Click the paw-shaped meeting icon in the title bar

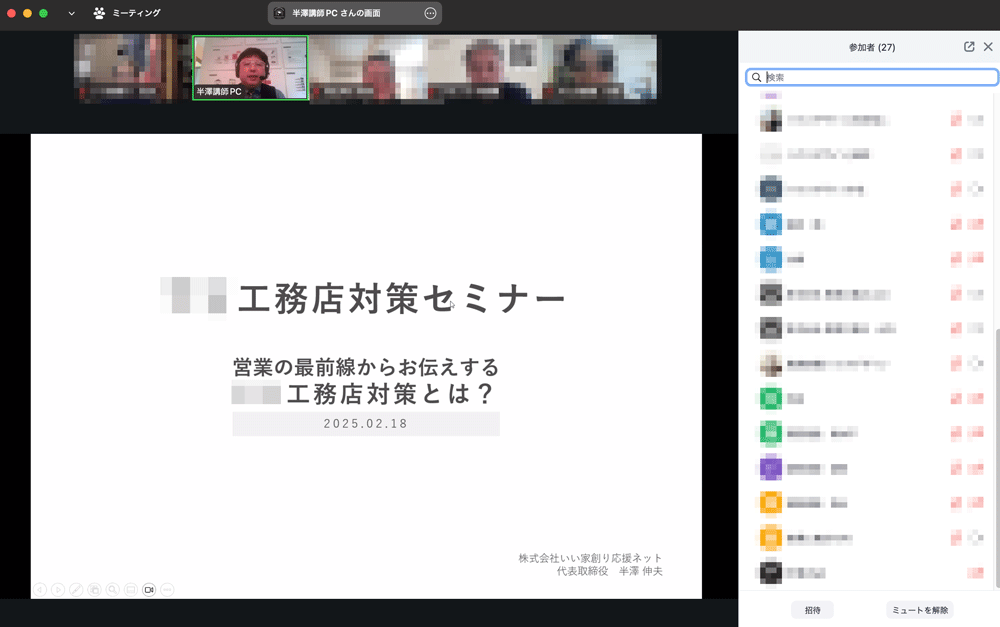[x=99, y=13]
